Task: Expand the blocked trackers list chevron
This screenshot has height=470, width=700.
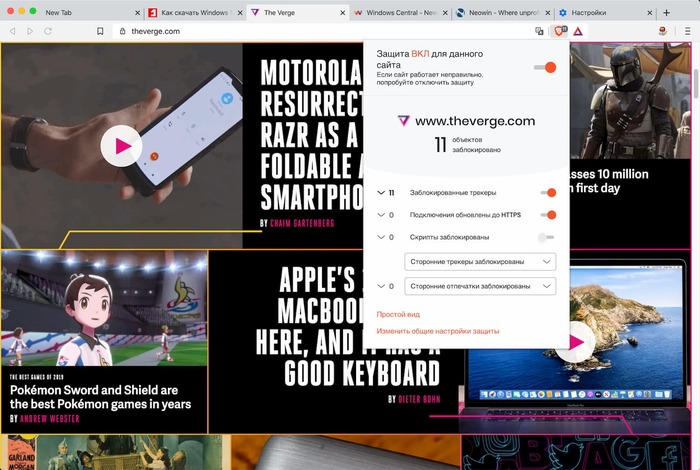Action: tap(380, 192)
